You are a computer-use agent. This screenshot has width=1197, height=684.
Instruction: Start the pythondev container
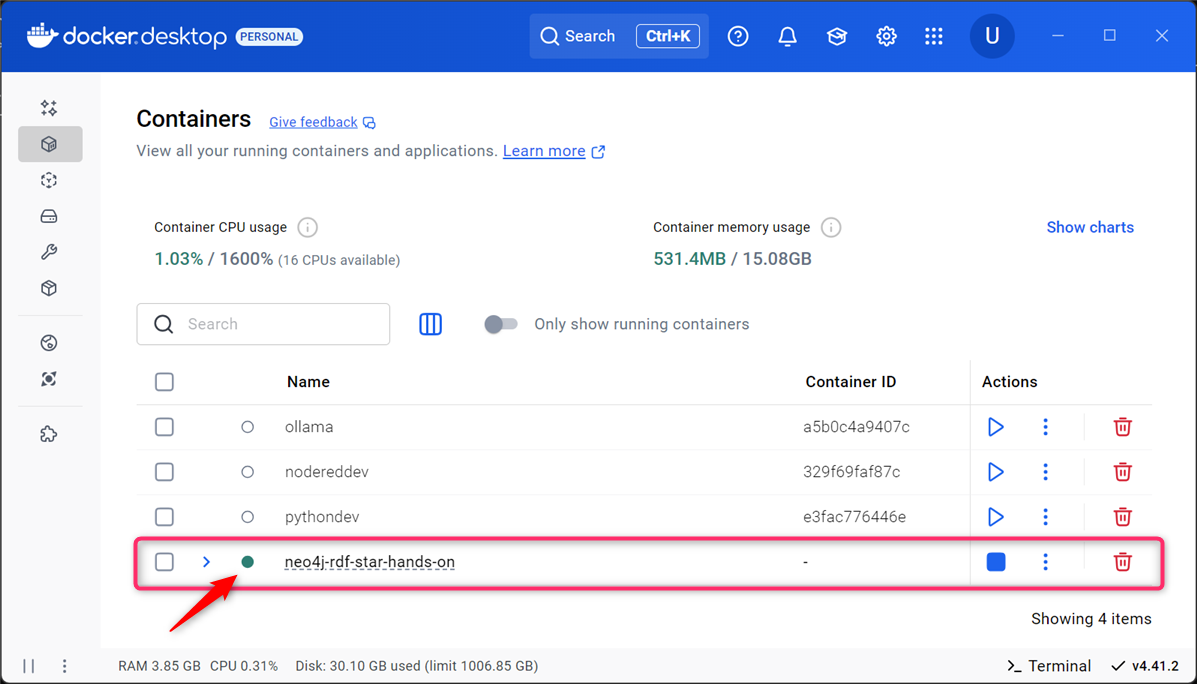(995, 517)
